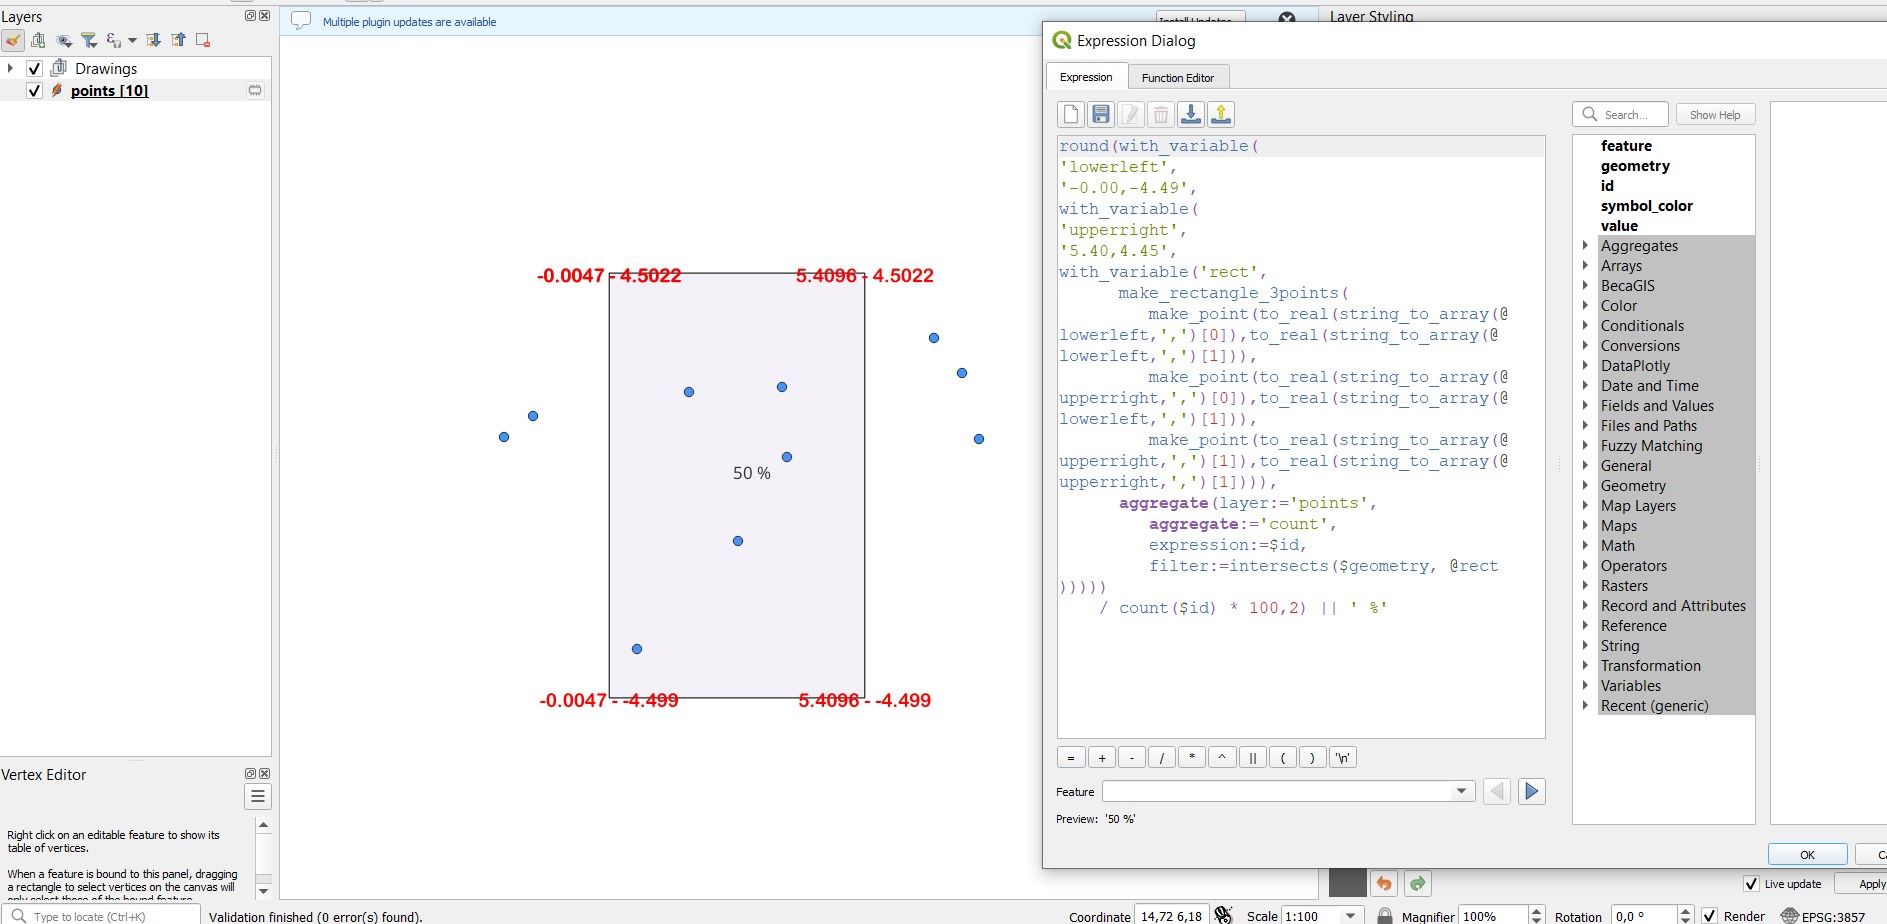Expand the Geometry function group
Image resolution: width=1887 pixels, height=924 pixels.
tap(1585, 485)
